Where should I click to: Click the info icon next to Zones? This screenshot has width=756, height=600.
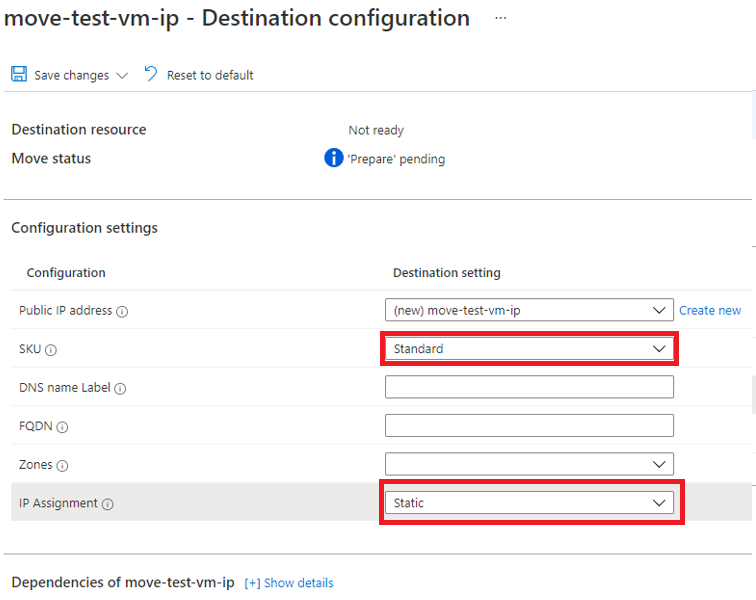point(62,466)
